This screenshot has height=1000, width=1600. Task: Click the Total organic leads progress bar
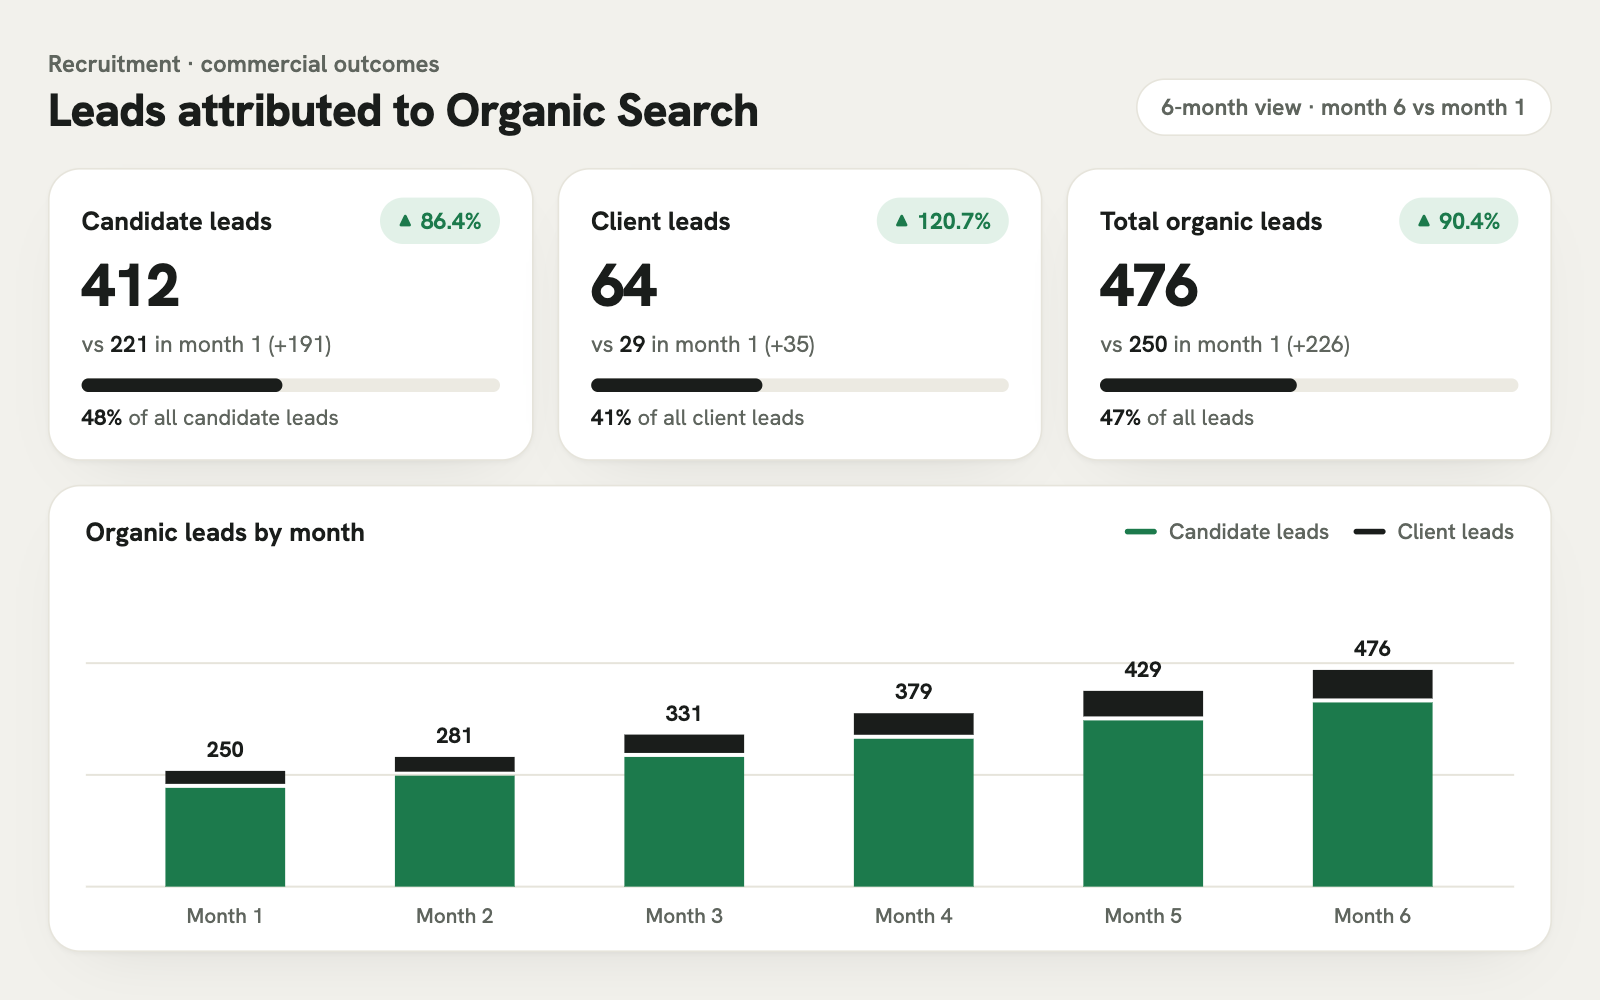tap(1309, 385)
